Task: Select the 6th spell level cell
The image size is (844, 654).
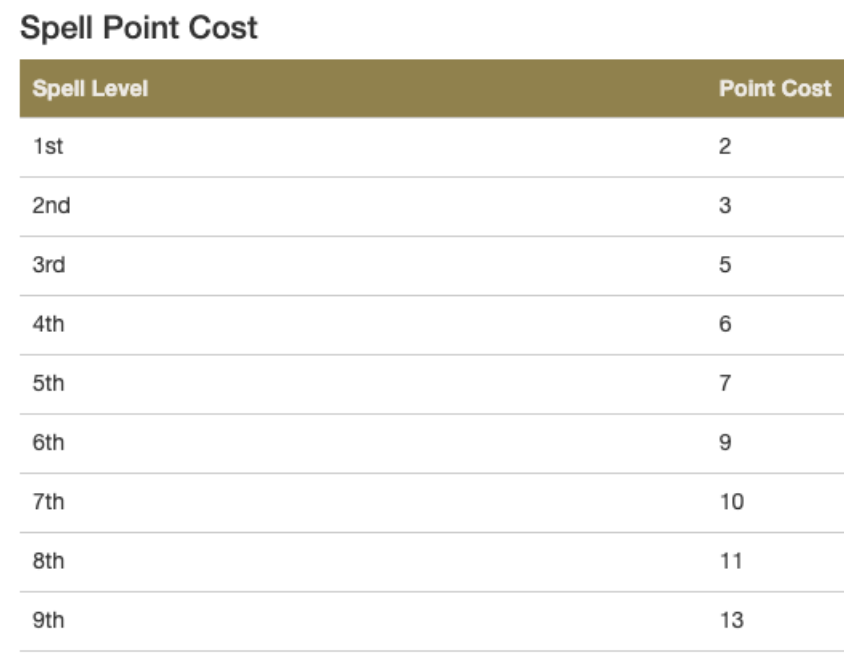Action: click(49, 442)
